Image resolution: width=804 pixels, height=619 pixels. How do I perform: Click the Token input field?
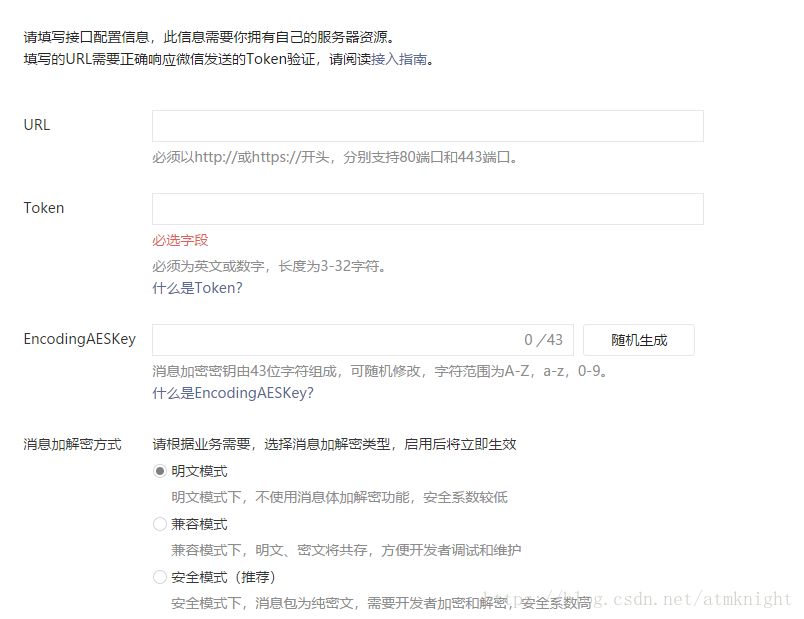coord(428,209)
